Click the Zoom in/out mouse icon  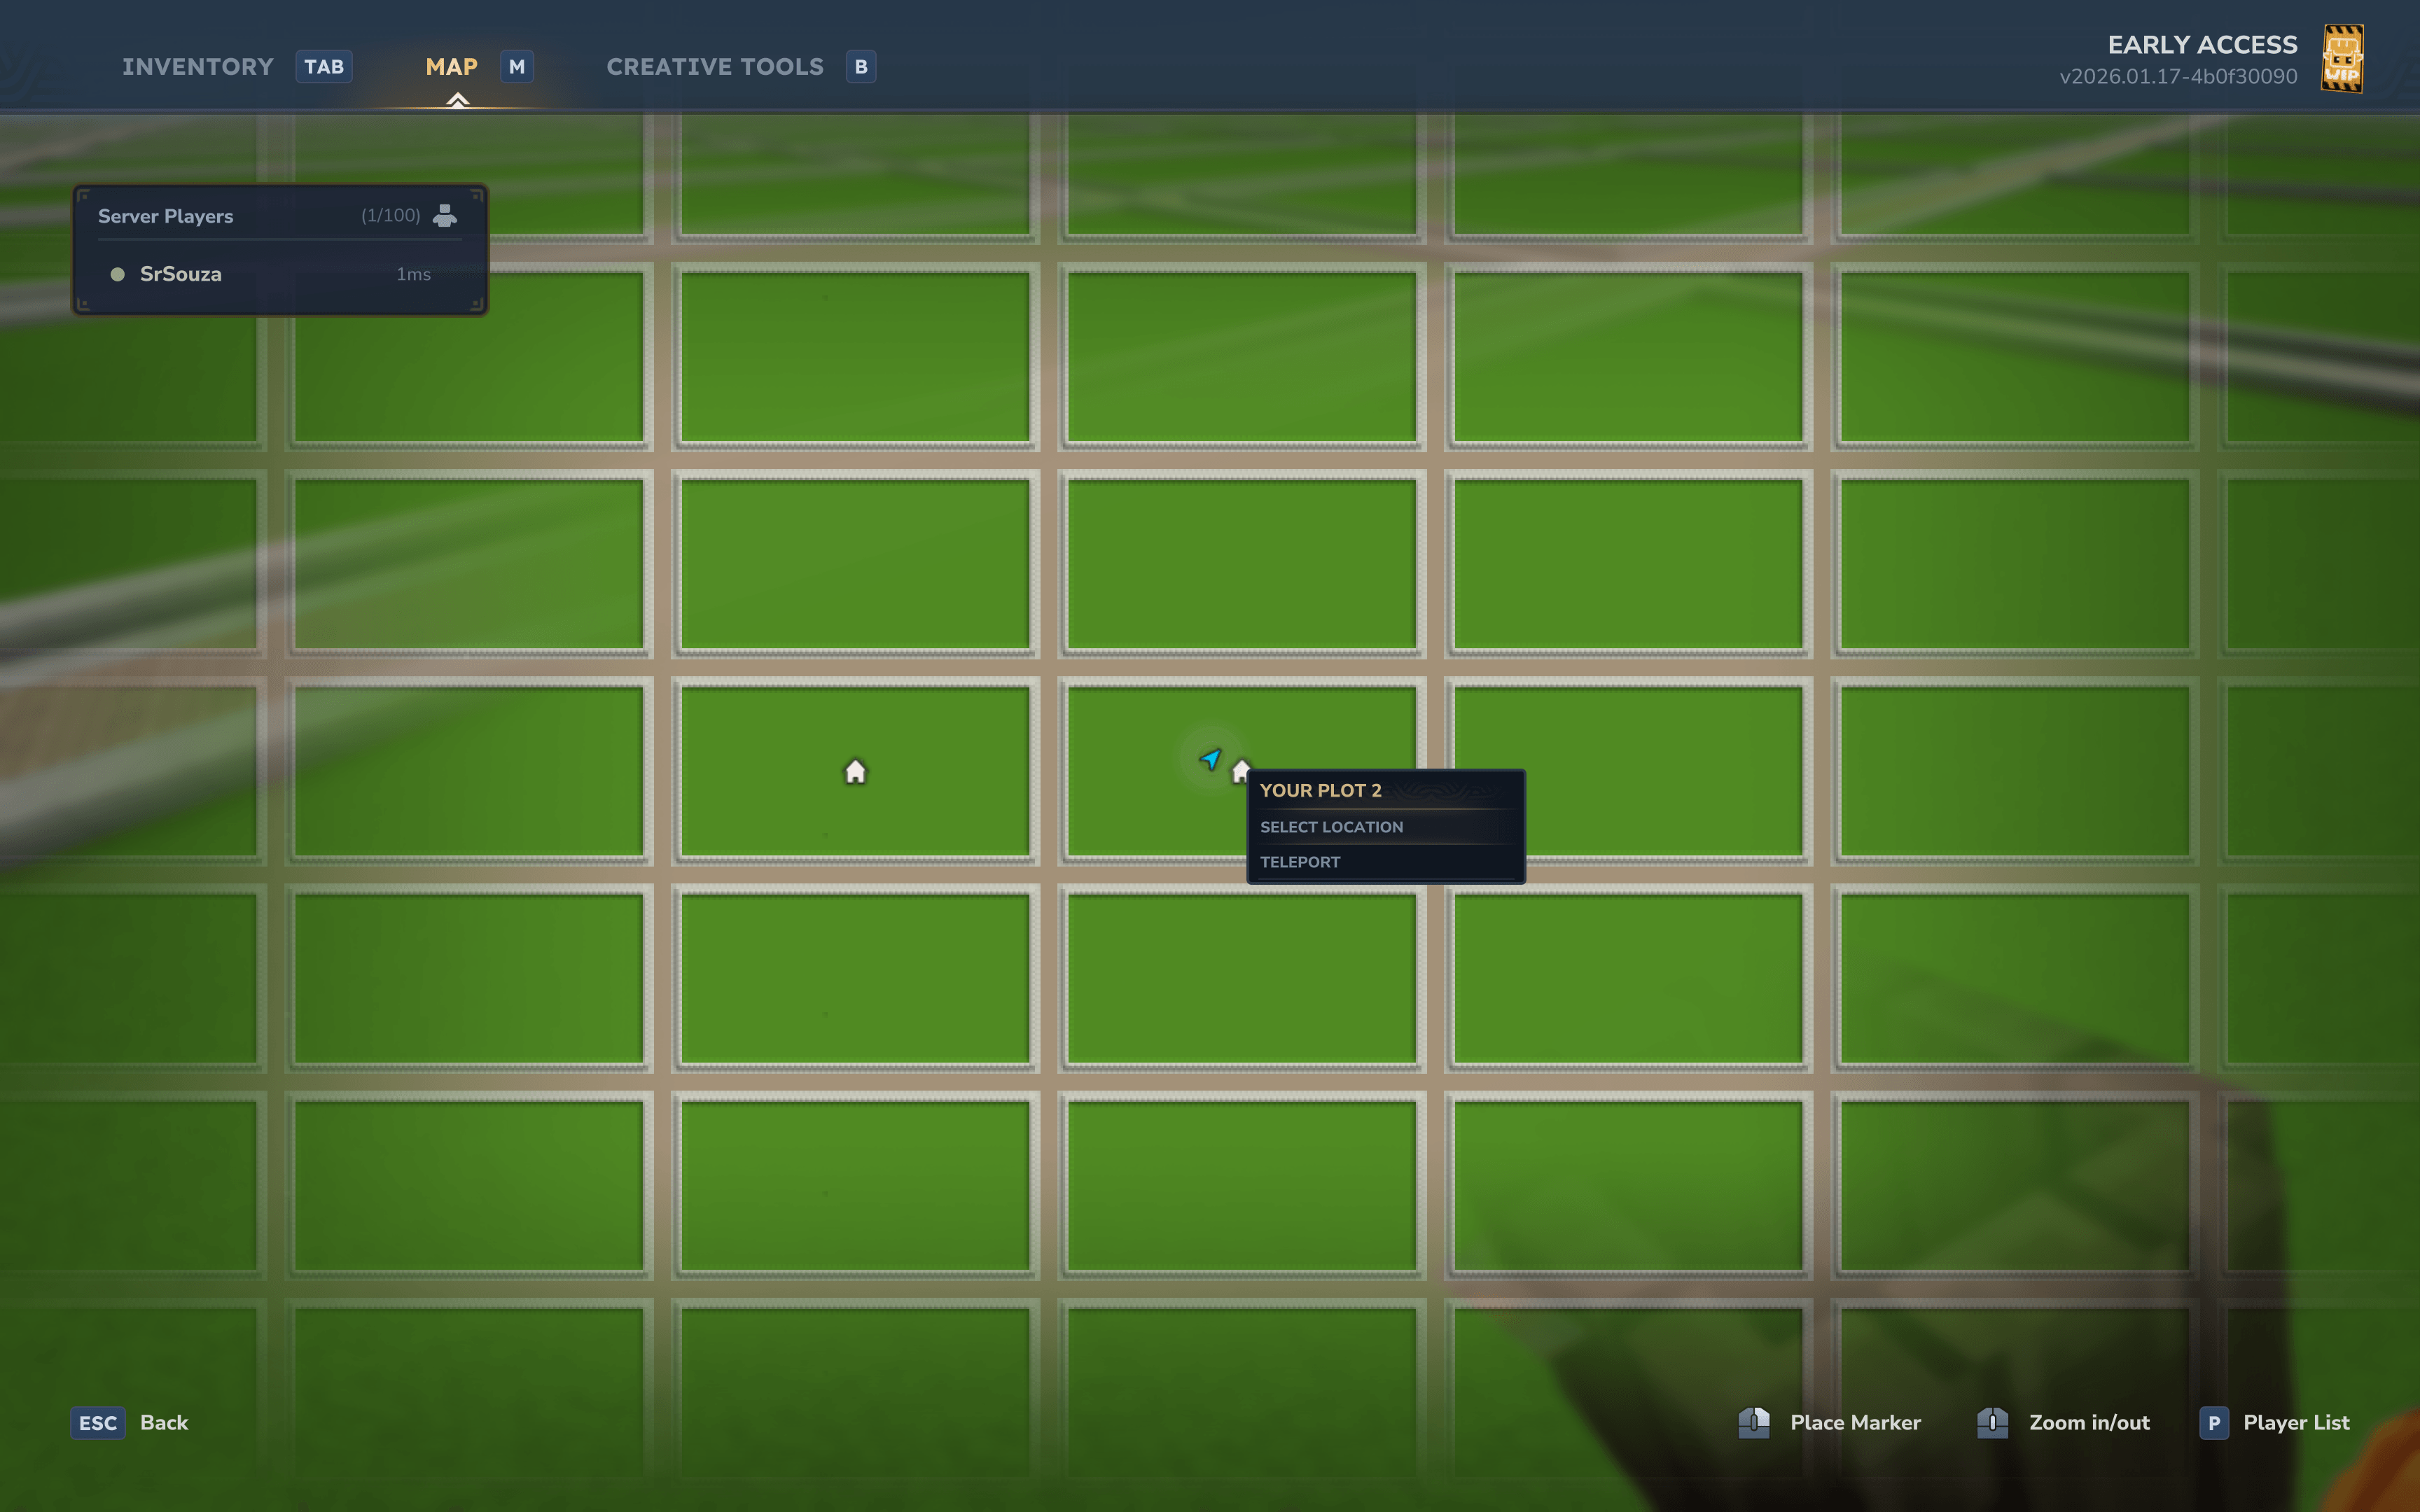coord(1992,1422)
